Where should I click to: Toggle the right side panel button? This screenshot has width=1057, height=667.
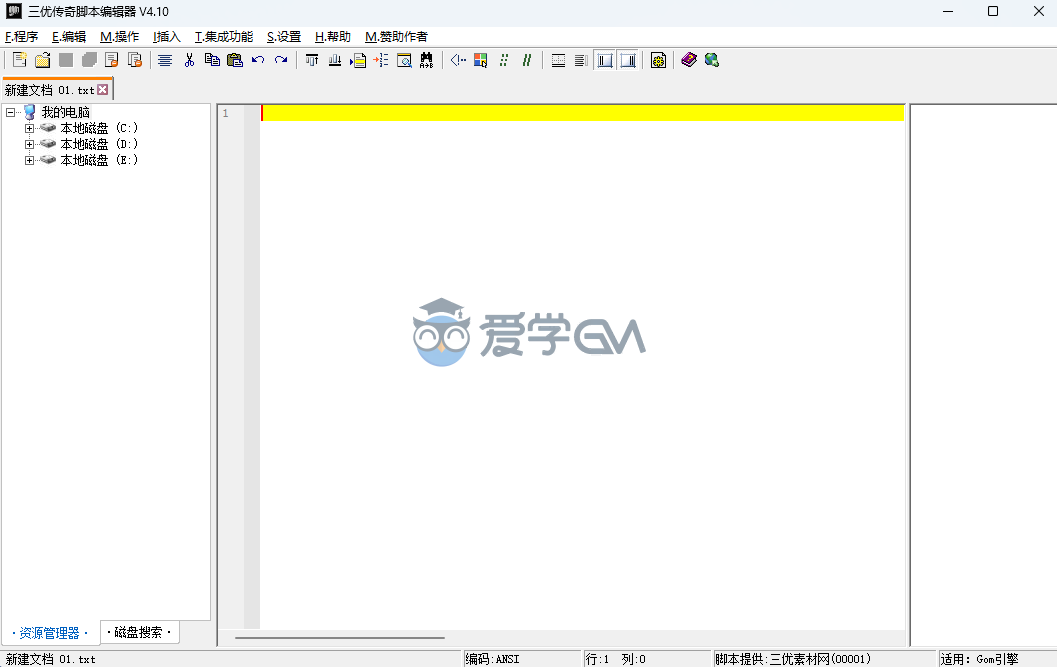(x=628, y=60)
